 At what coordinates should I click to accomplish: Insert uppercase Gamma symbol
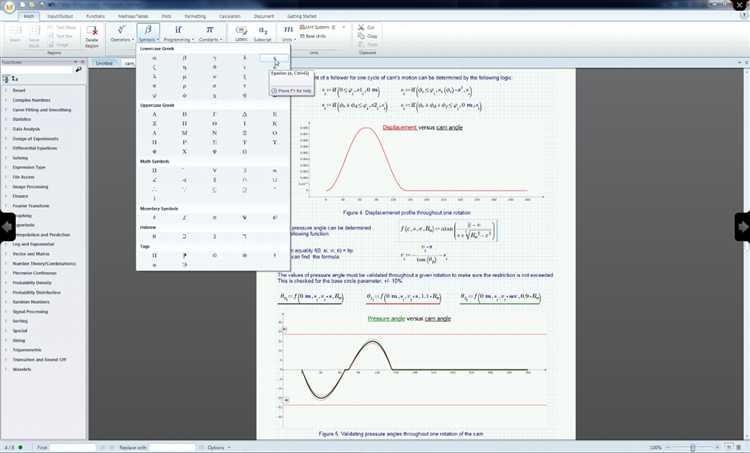214,114
